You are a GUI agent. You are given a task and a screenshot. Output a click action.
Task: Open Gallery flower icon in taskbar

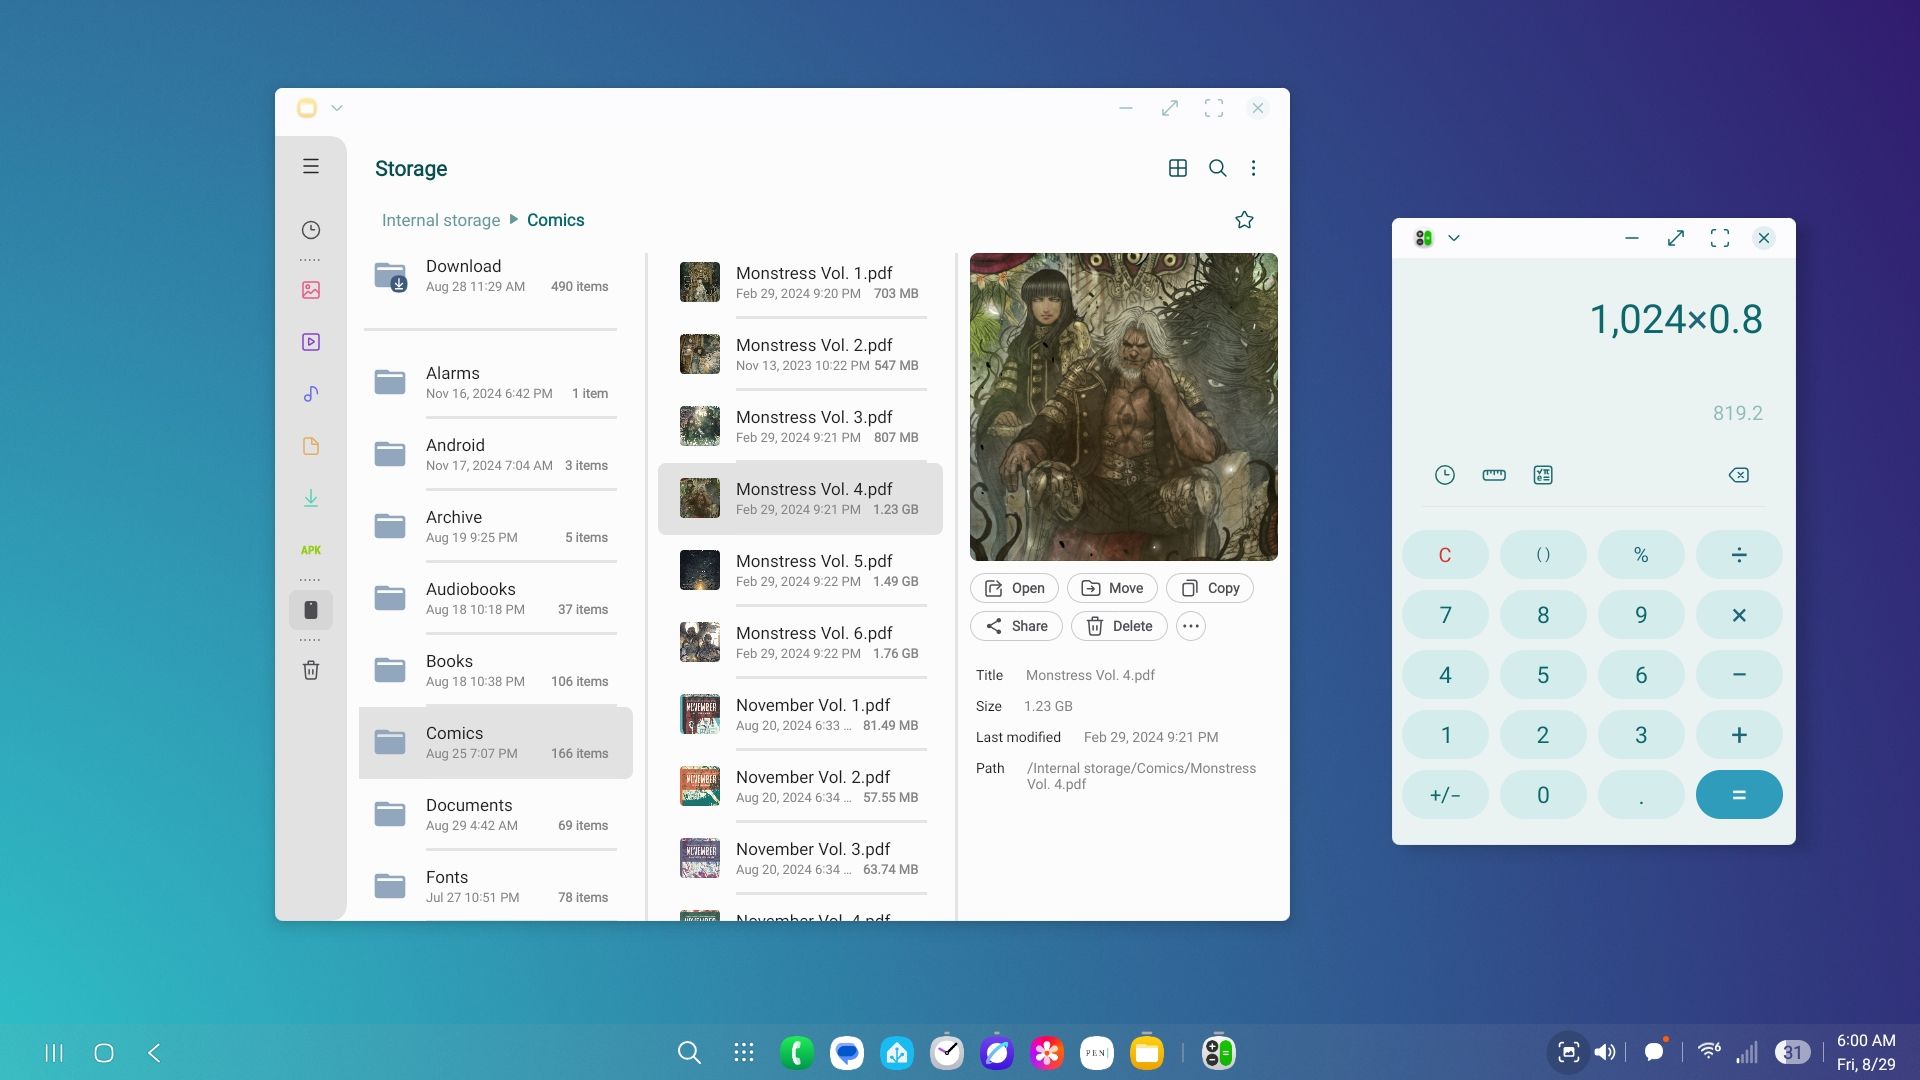[x=1047, y=1052]
